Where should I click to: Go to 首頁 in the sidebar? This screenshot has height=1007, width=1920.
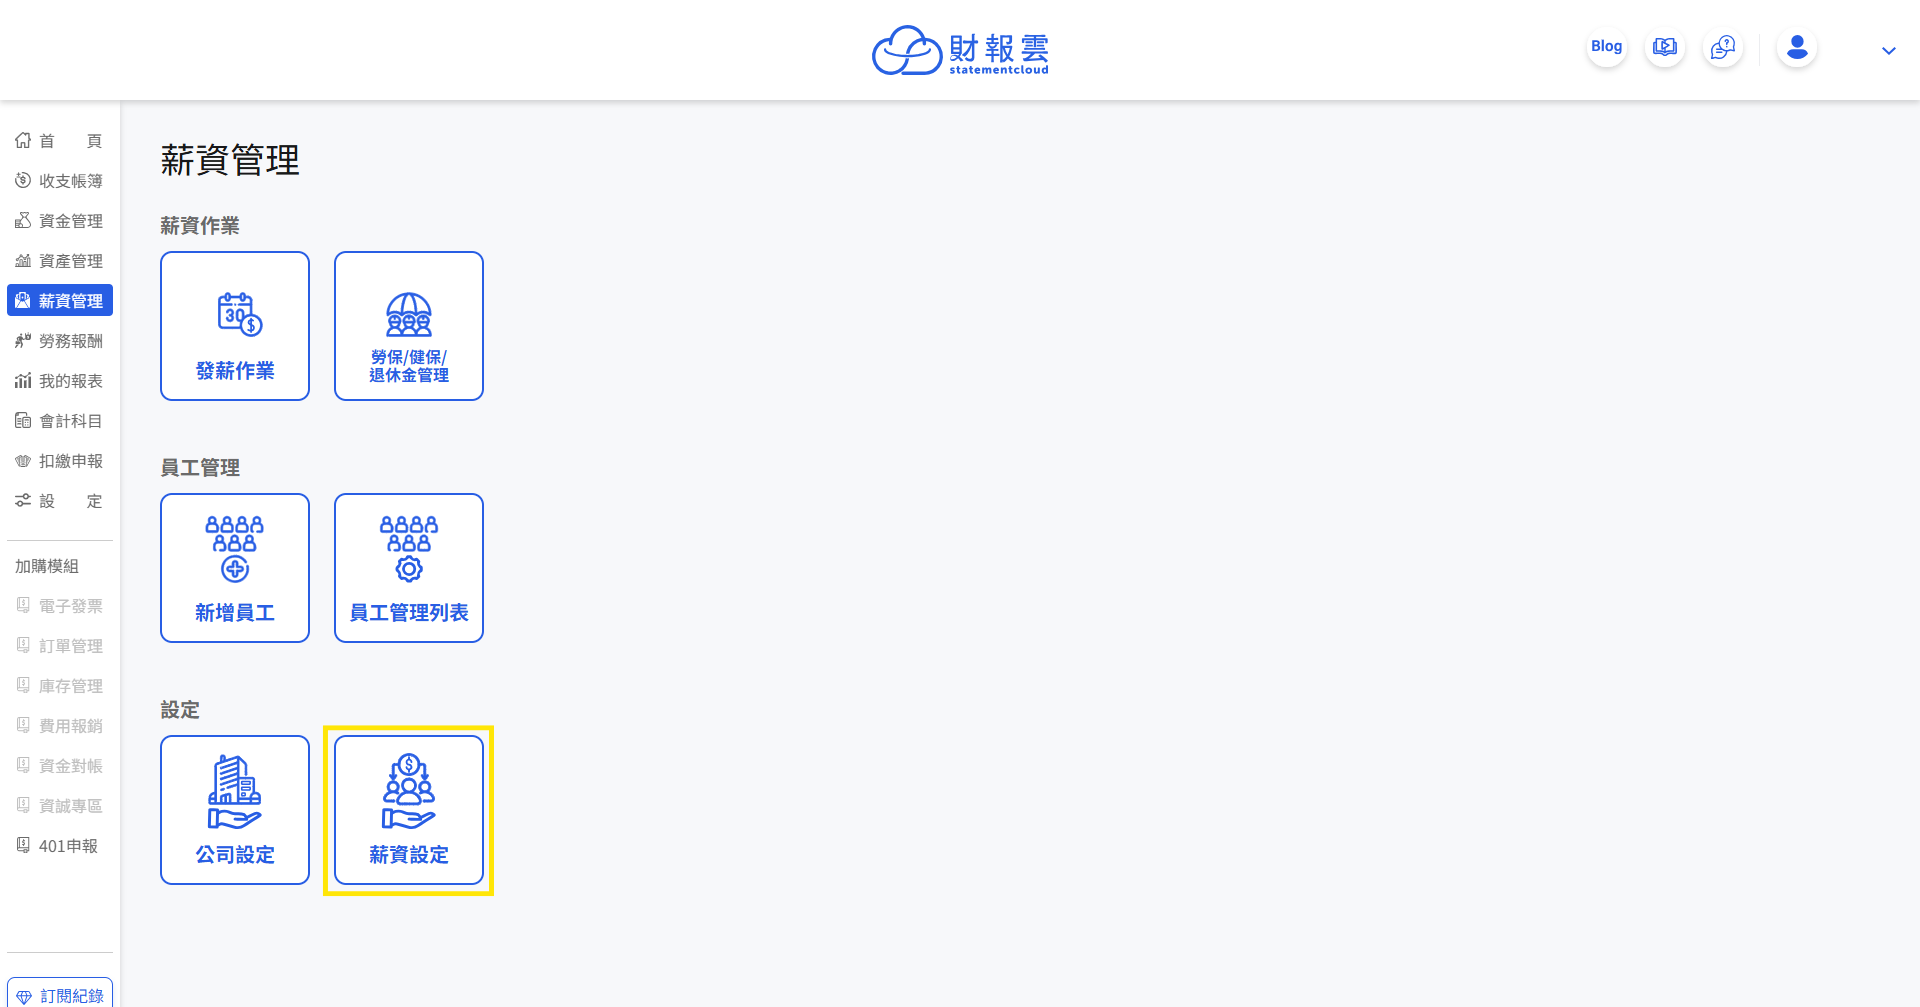60,141
